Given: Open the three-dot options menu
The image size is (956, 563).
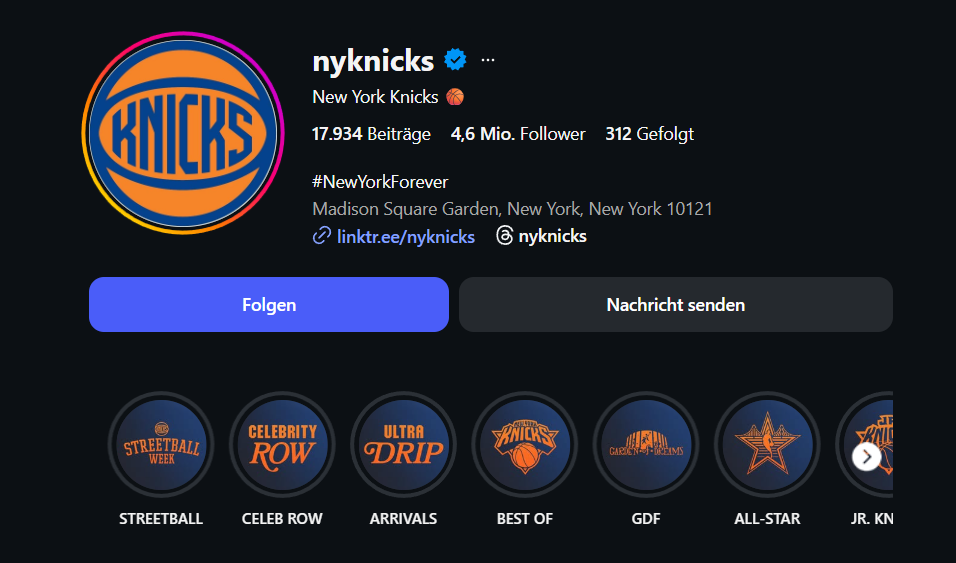Looking at the screenshot, I should 488,60.
